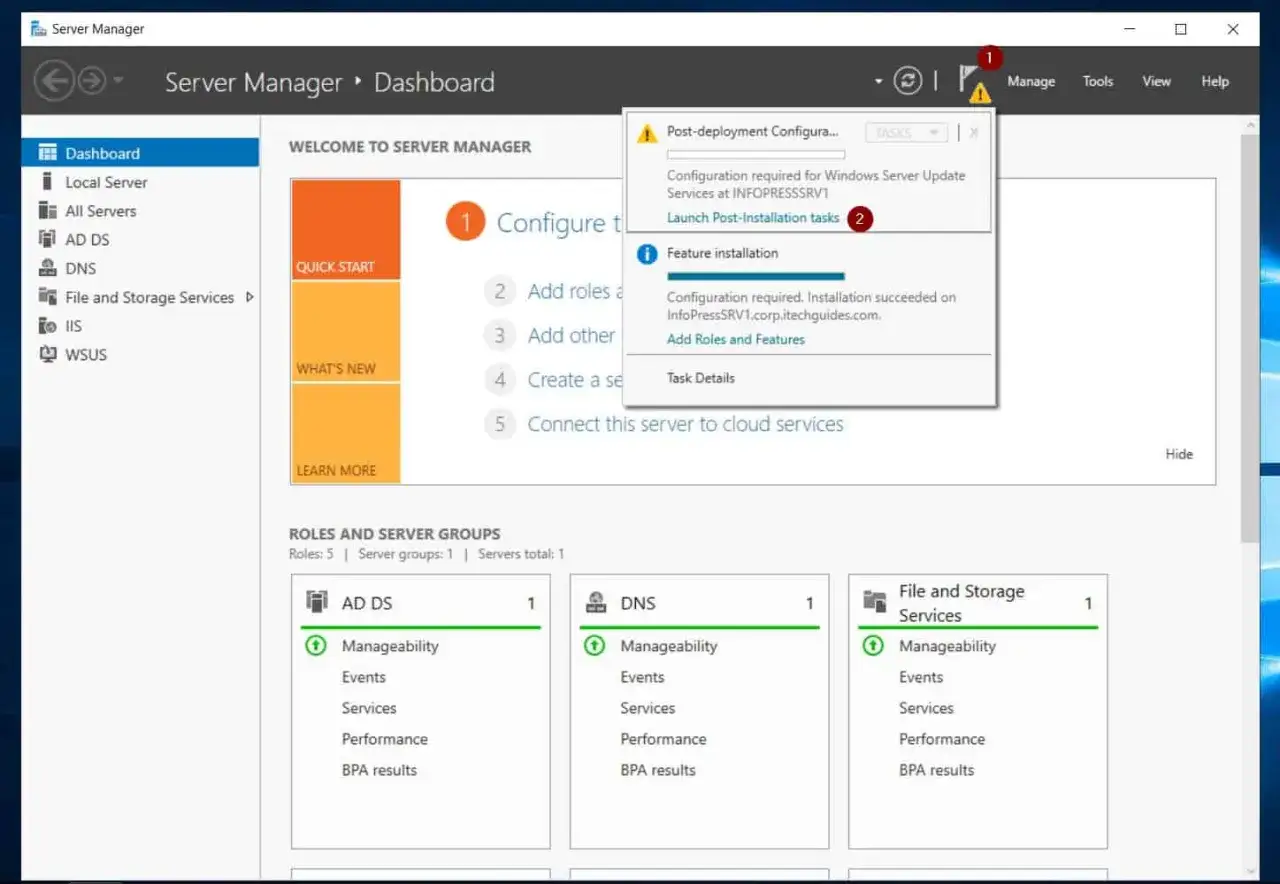Click the Post-deployment configuration progress bar
The image size is (1280, 884).
click(x=756, y=155)
